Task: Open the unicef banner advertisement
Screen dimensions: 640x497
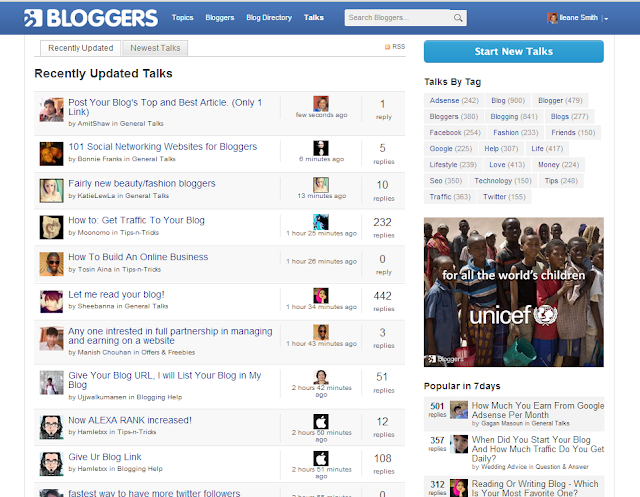Action: point(513,292)
